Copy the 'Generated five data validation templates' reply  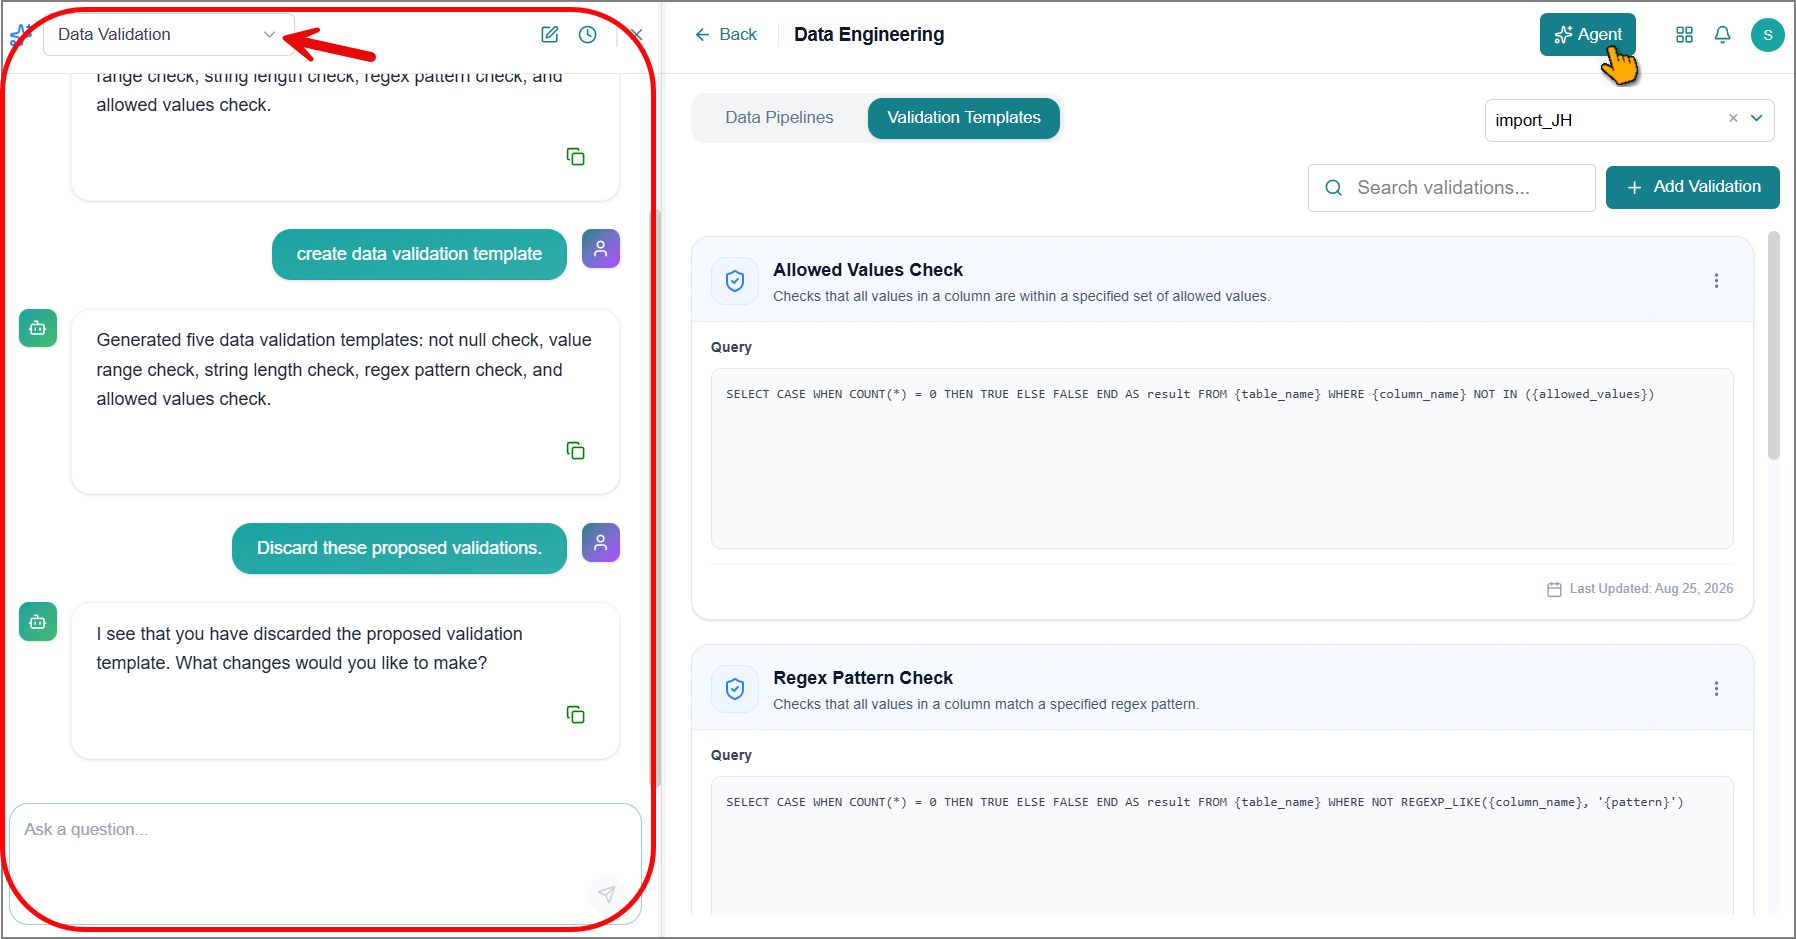pos(575,451)
